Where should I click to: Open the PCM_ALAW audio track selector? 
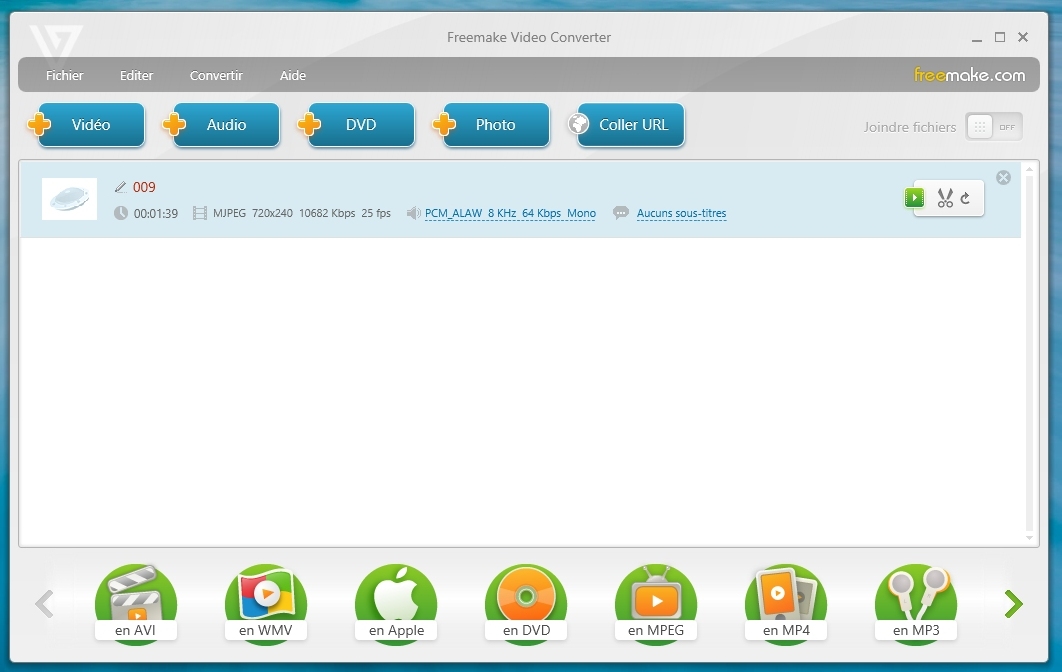510,213
